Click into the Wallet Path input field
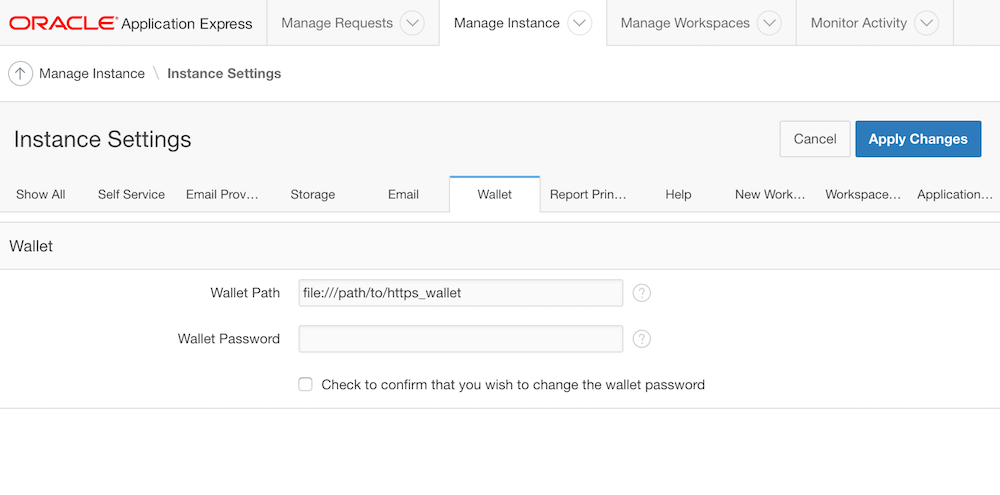Viewport: 1000px width, 495px height. 460,293
